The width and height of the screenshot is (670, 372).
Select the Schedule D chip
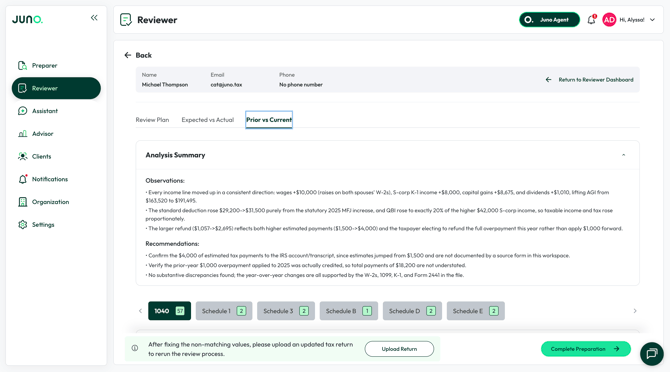tap(412, 311)
